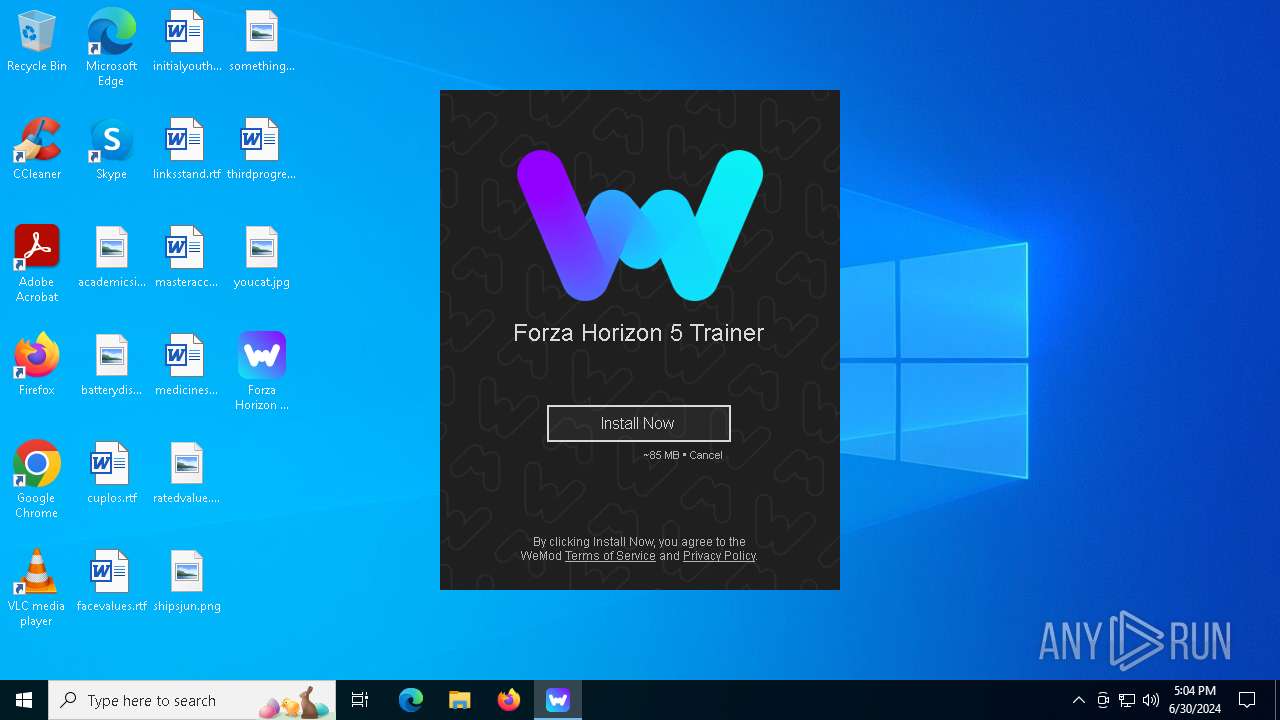Select the "Forza Horizon 5 Trainer" title text
This screenshot has height=720, width=1280.
(x=639, y=333)
